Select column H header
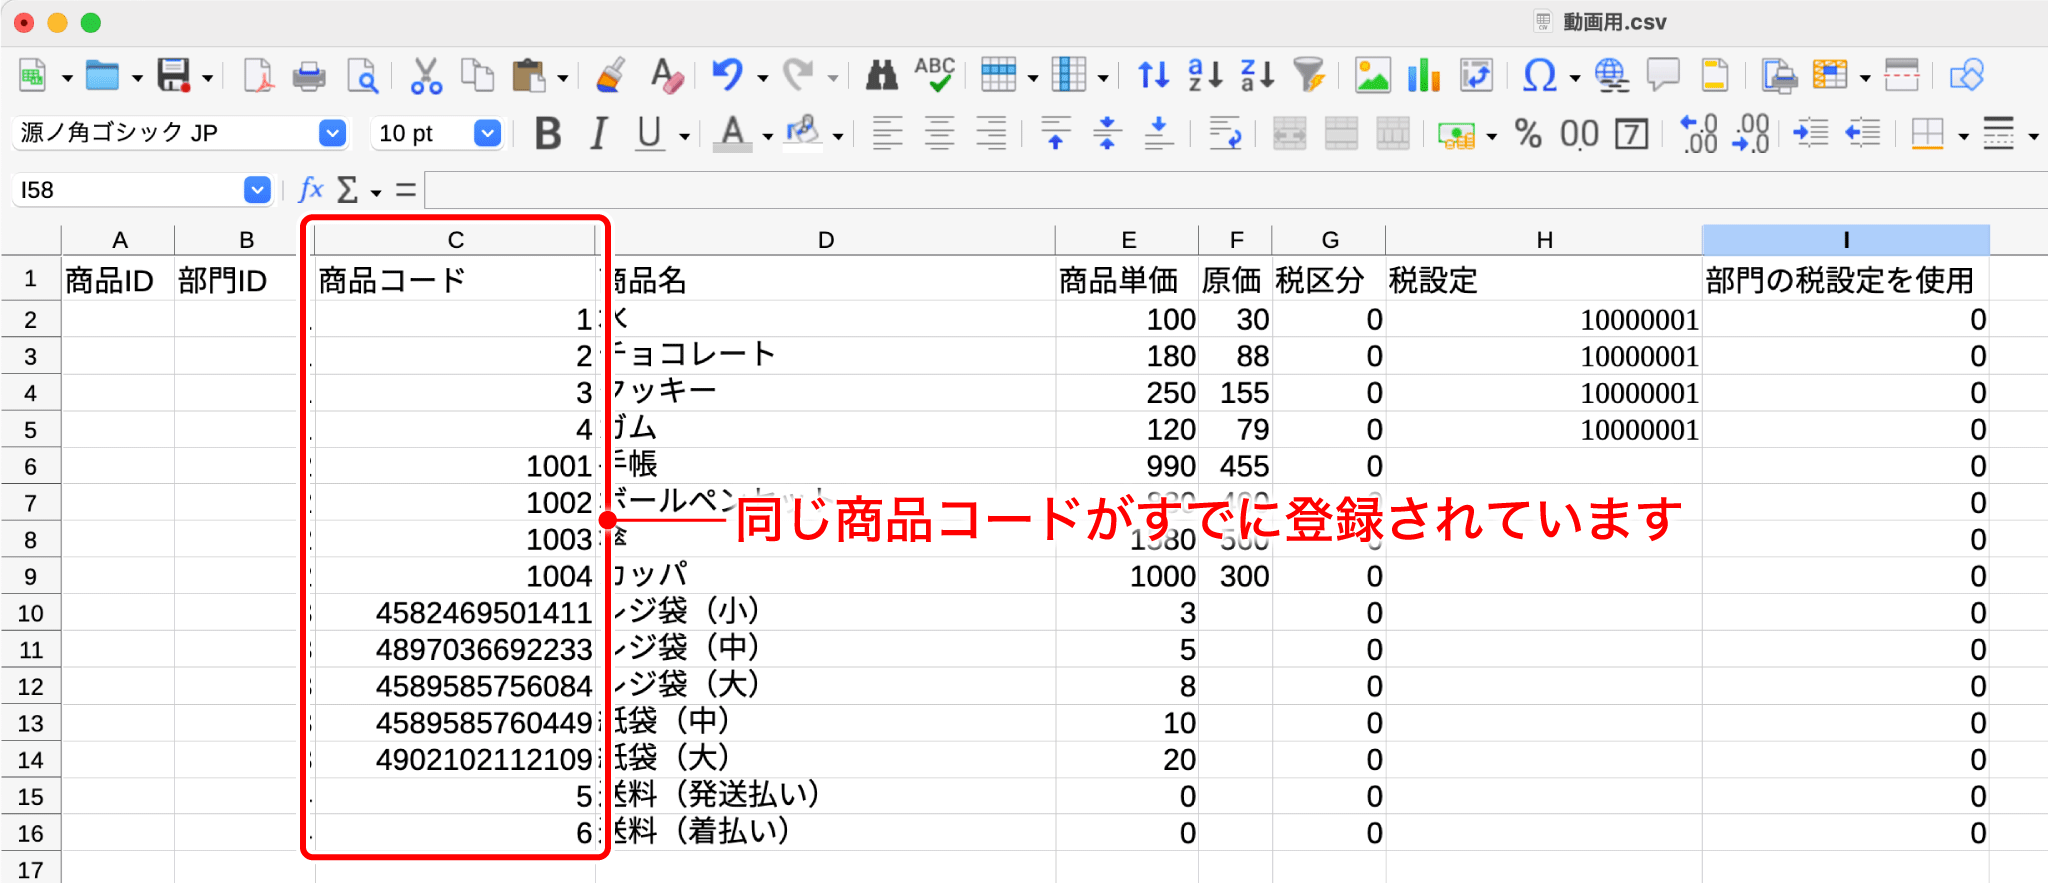2048x883 pixels. (1544, 240)
